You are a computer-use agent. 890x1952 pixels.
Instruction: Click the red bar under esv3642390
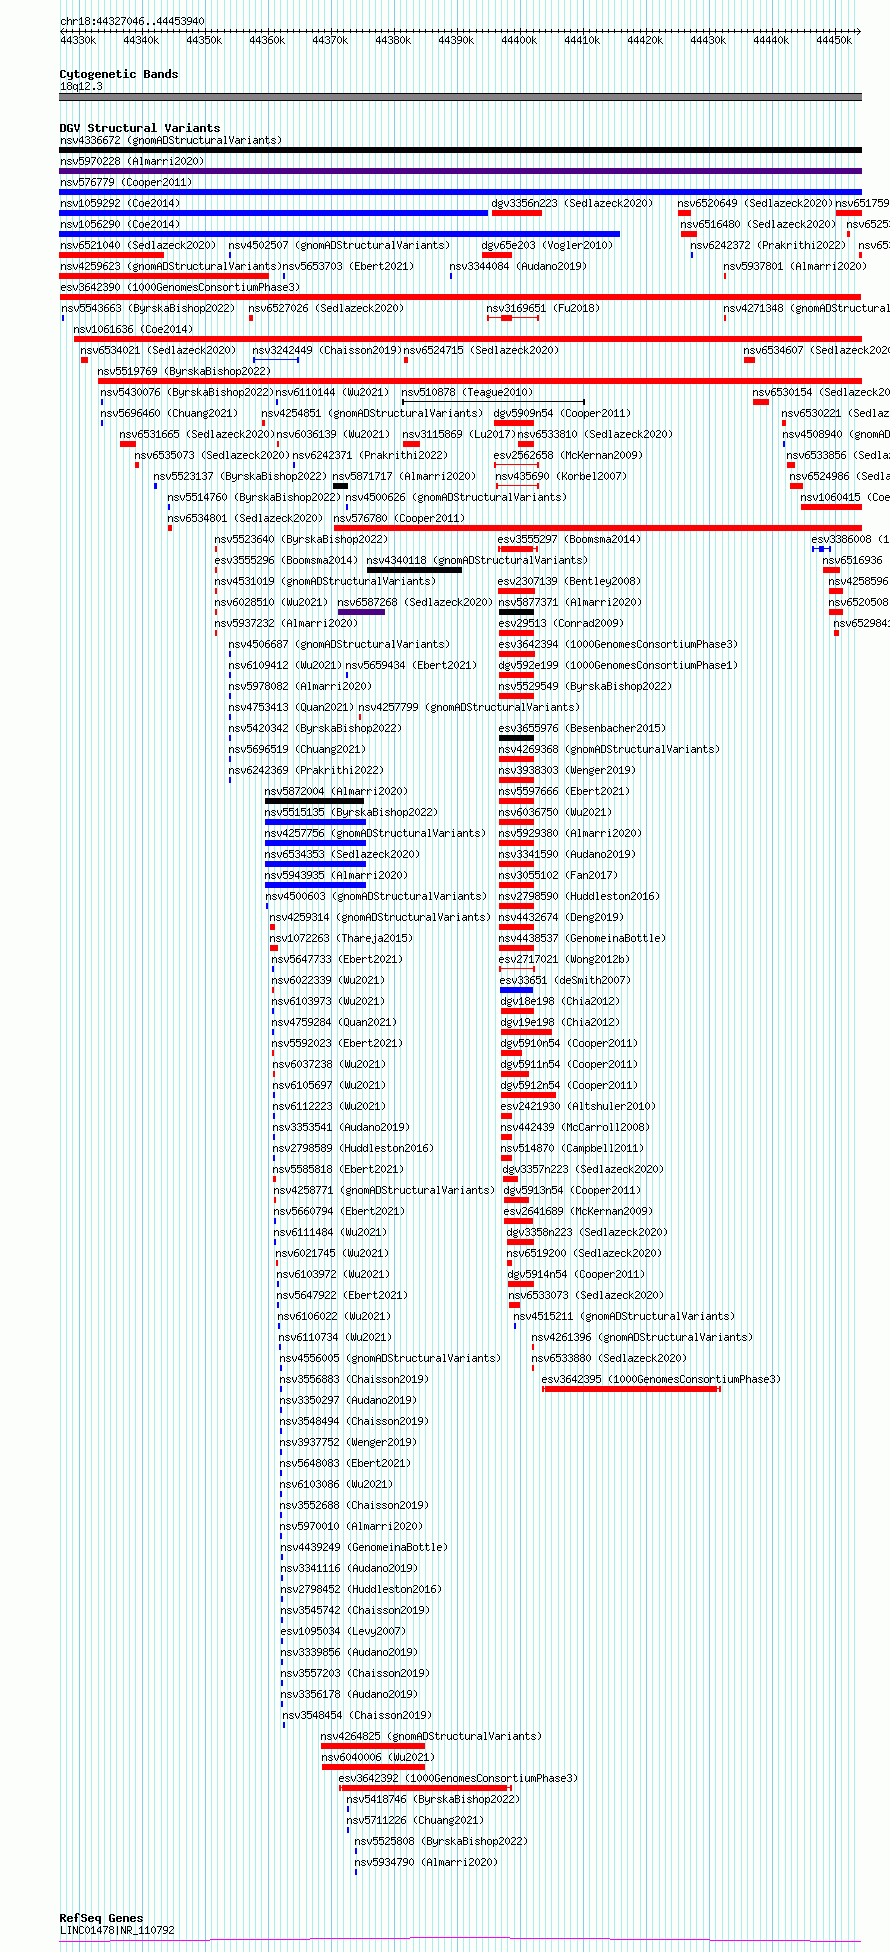tap(460, 297)
